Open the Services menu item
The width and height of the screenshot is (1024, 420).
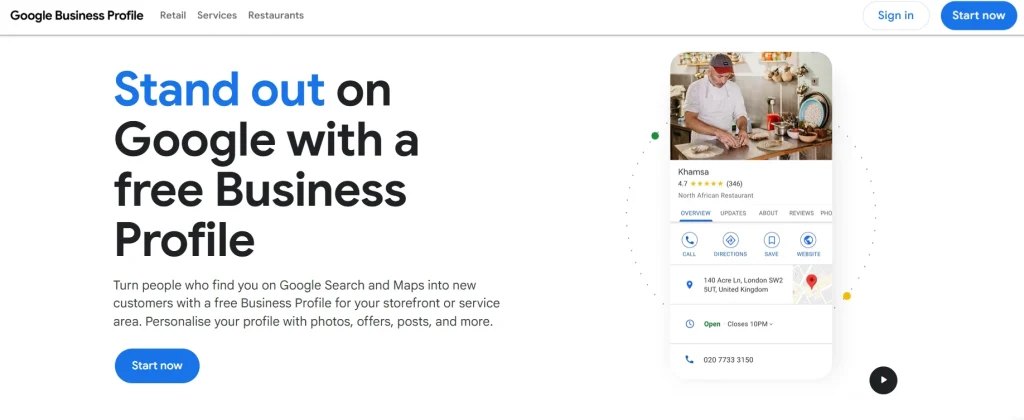(x=217, y=15)
